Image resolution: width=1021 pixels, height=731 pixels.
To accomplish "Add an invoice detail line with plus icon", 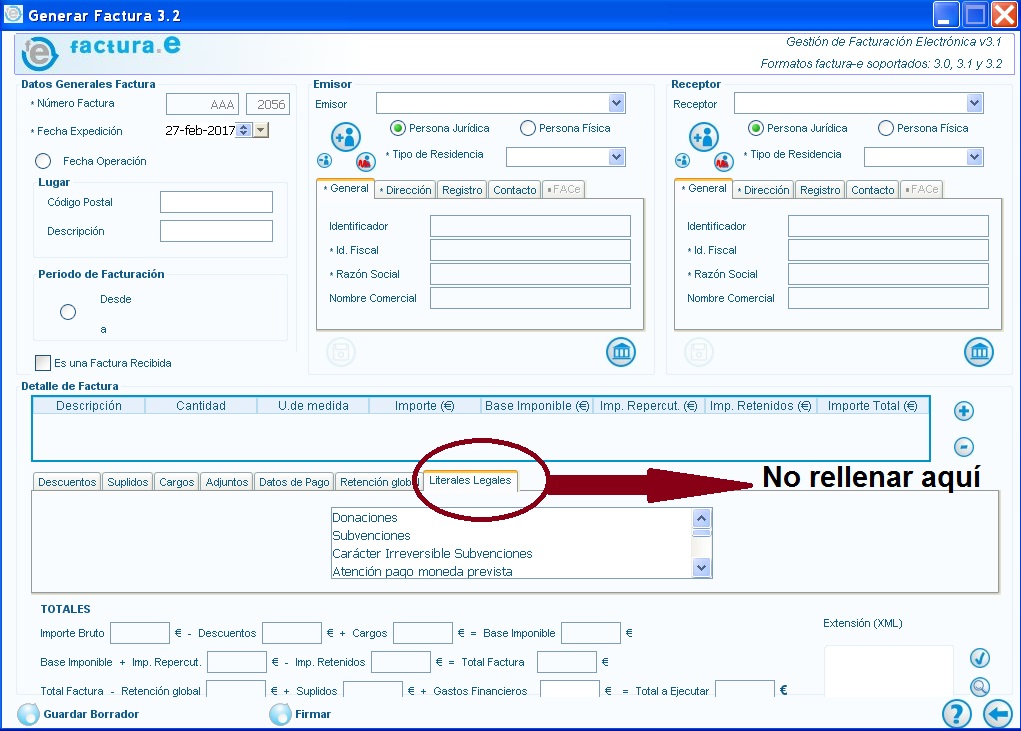I will (964, 411).
